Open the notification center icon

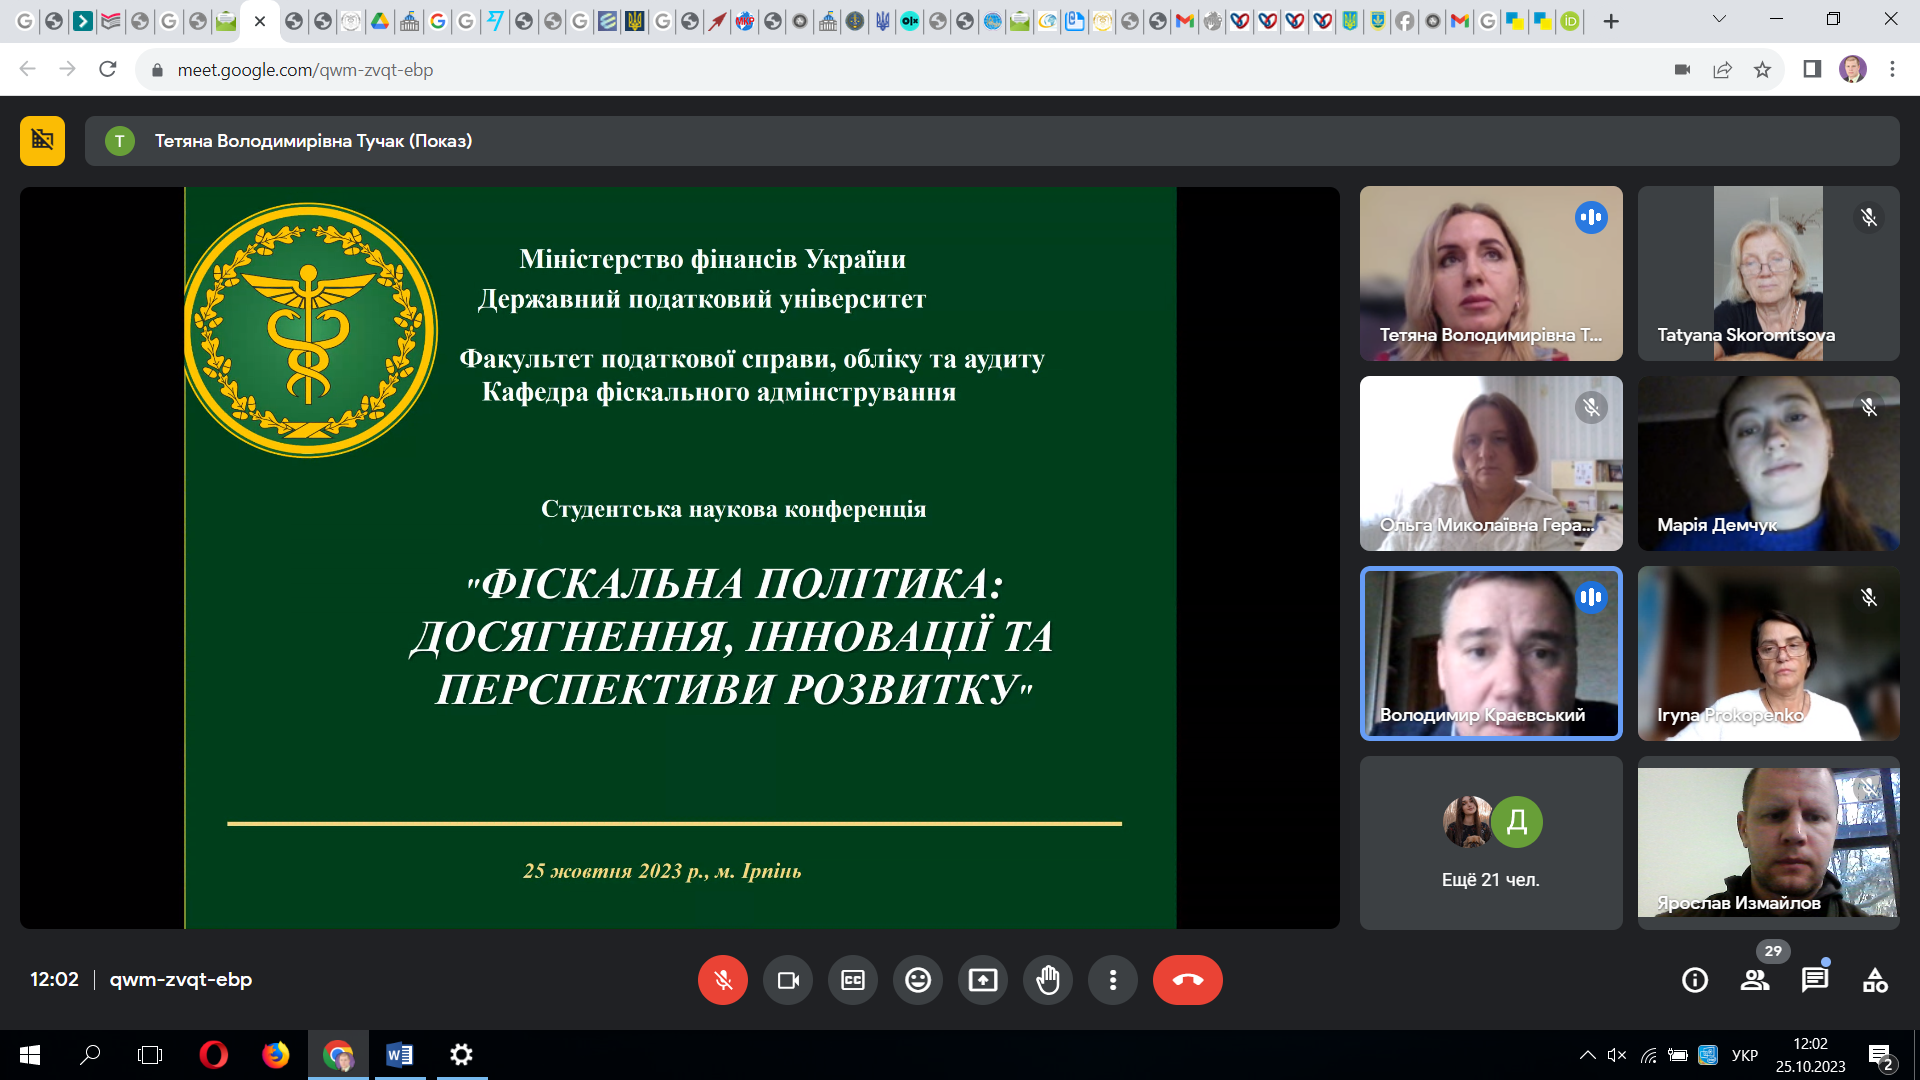tap(1881, 1056)
